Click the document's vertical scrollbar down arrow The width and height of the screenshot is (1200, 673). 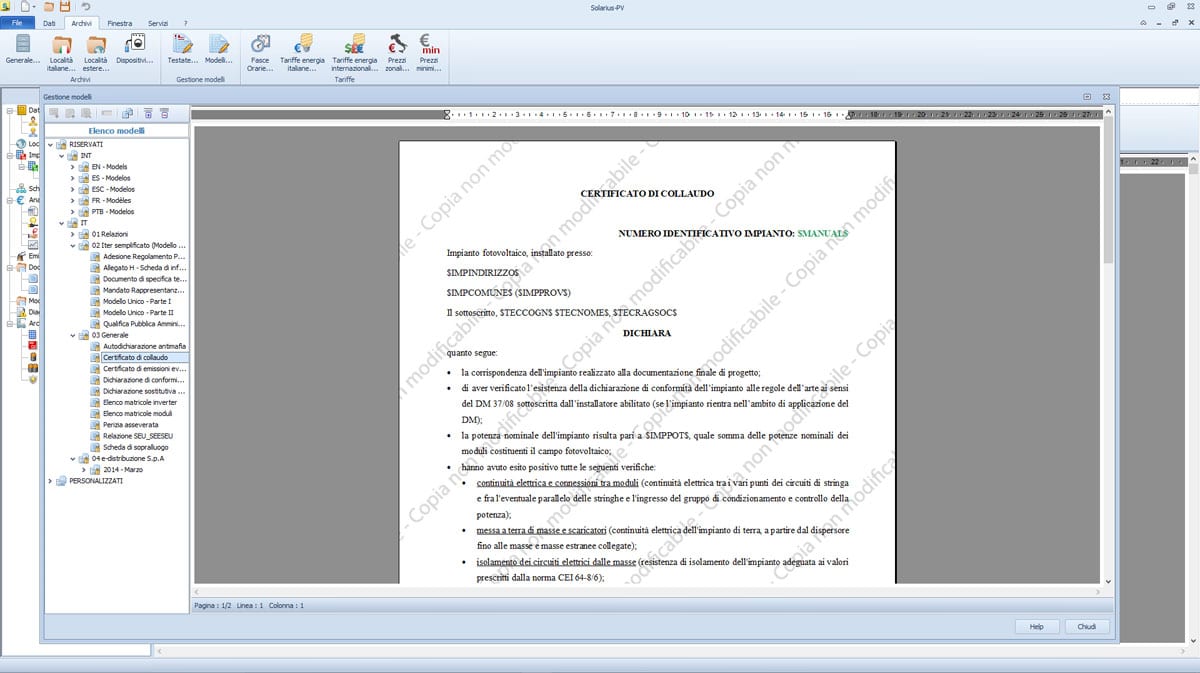1107,581
